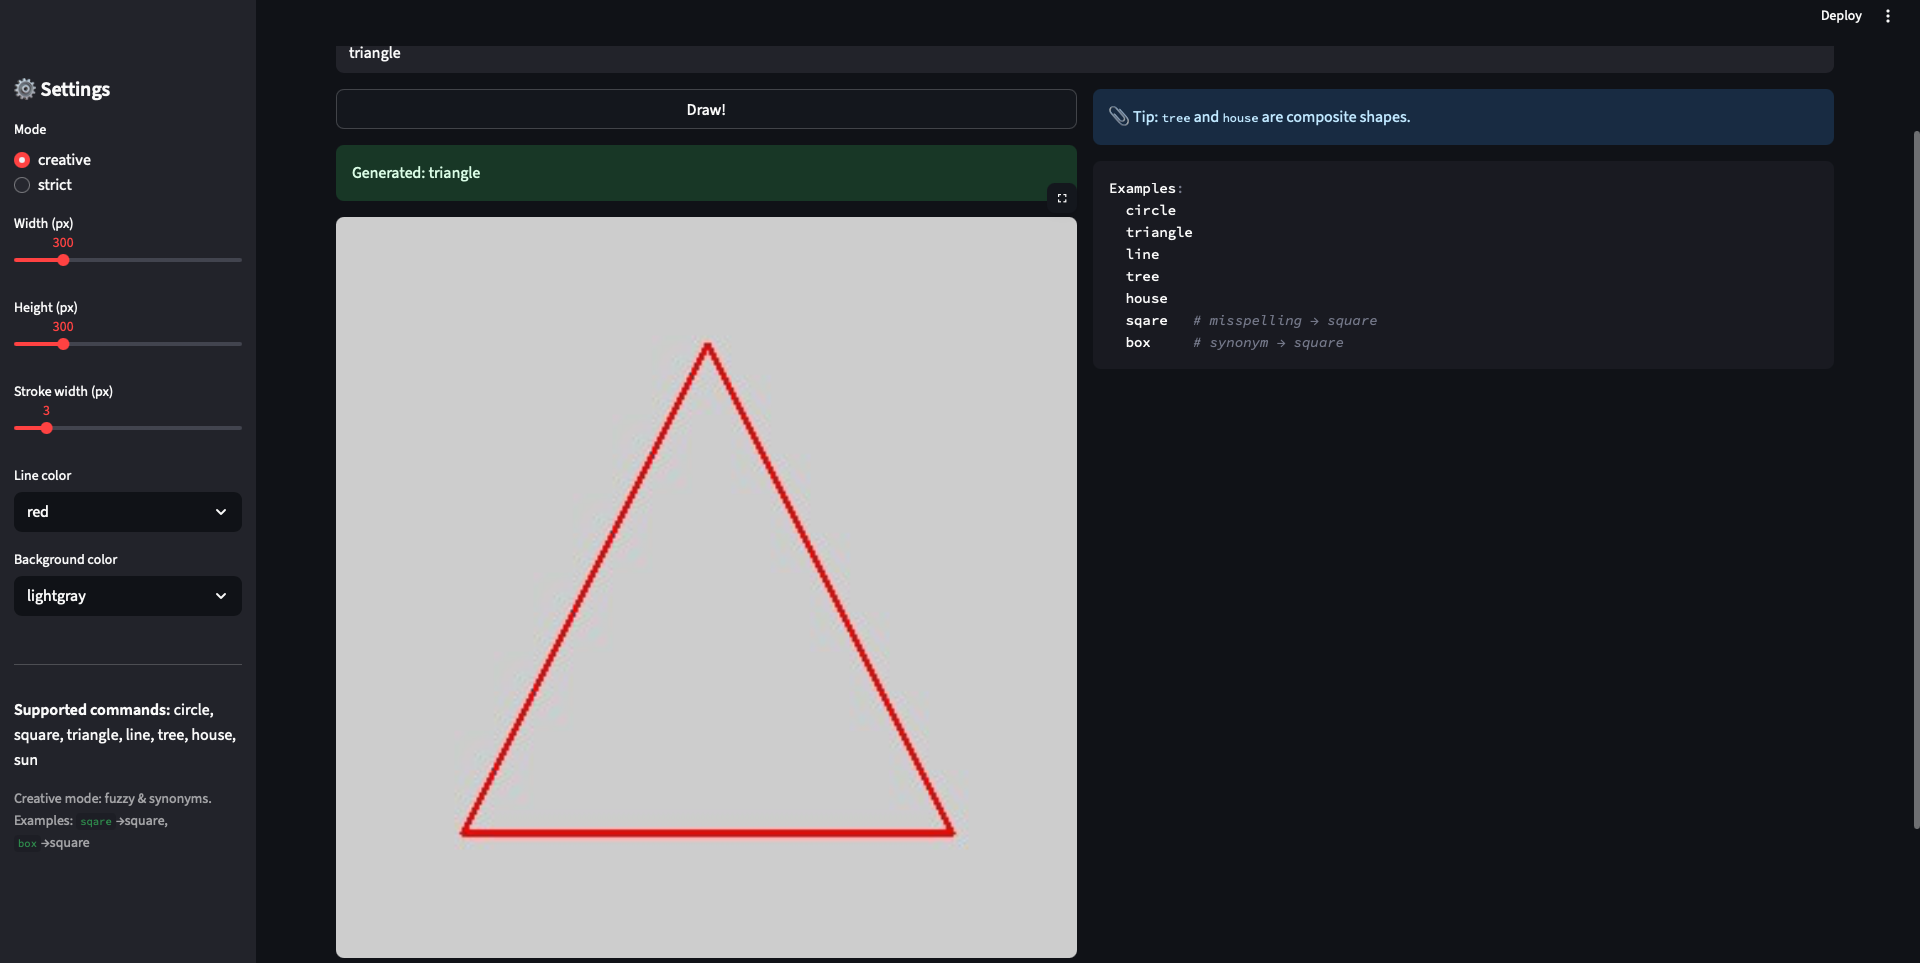Click 'house' in the examples list
The image size is (1920, 963).
(x=1146, y=298)
